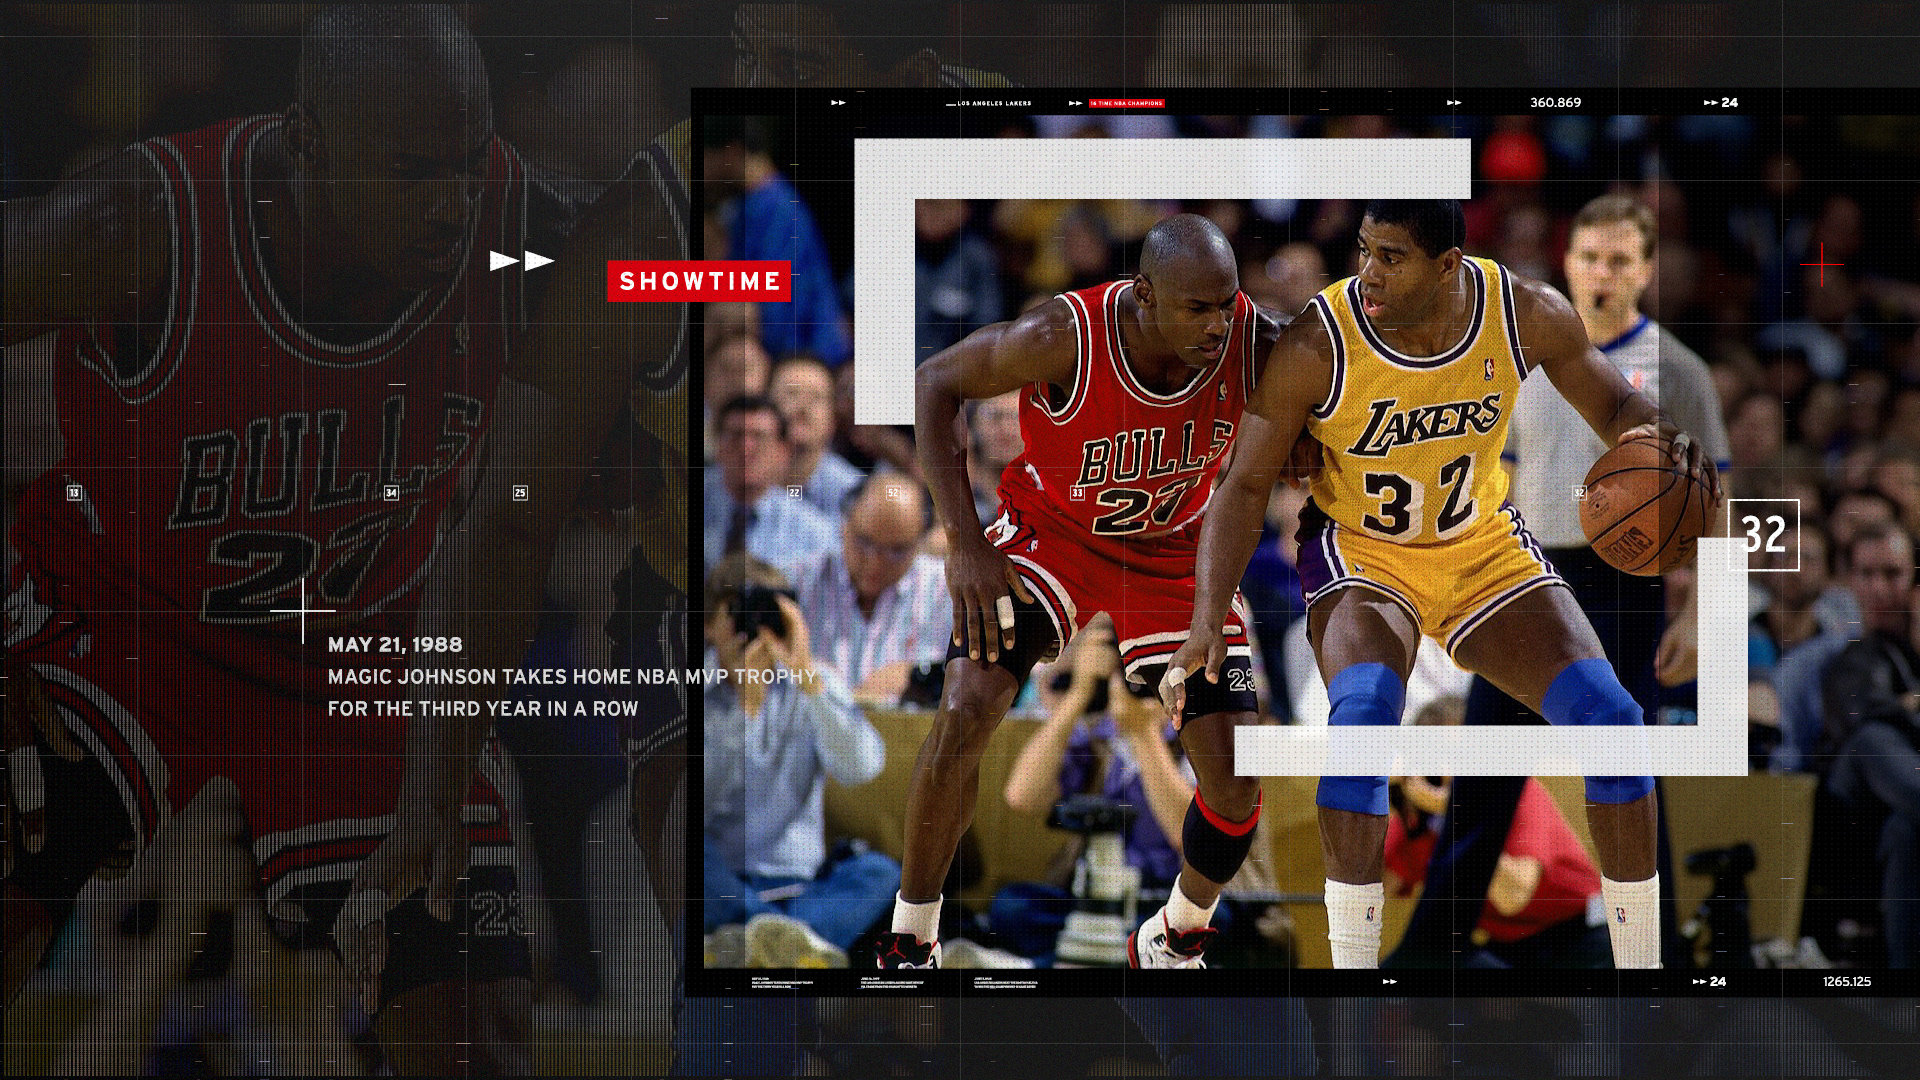Click the boxed 32 jersey number badge

click(1763, 535)
